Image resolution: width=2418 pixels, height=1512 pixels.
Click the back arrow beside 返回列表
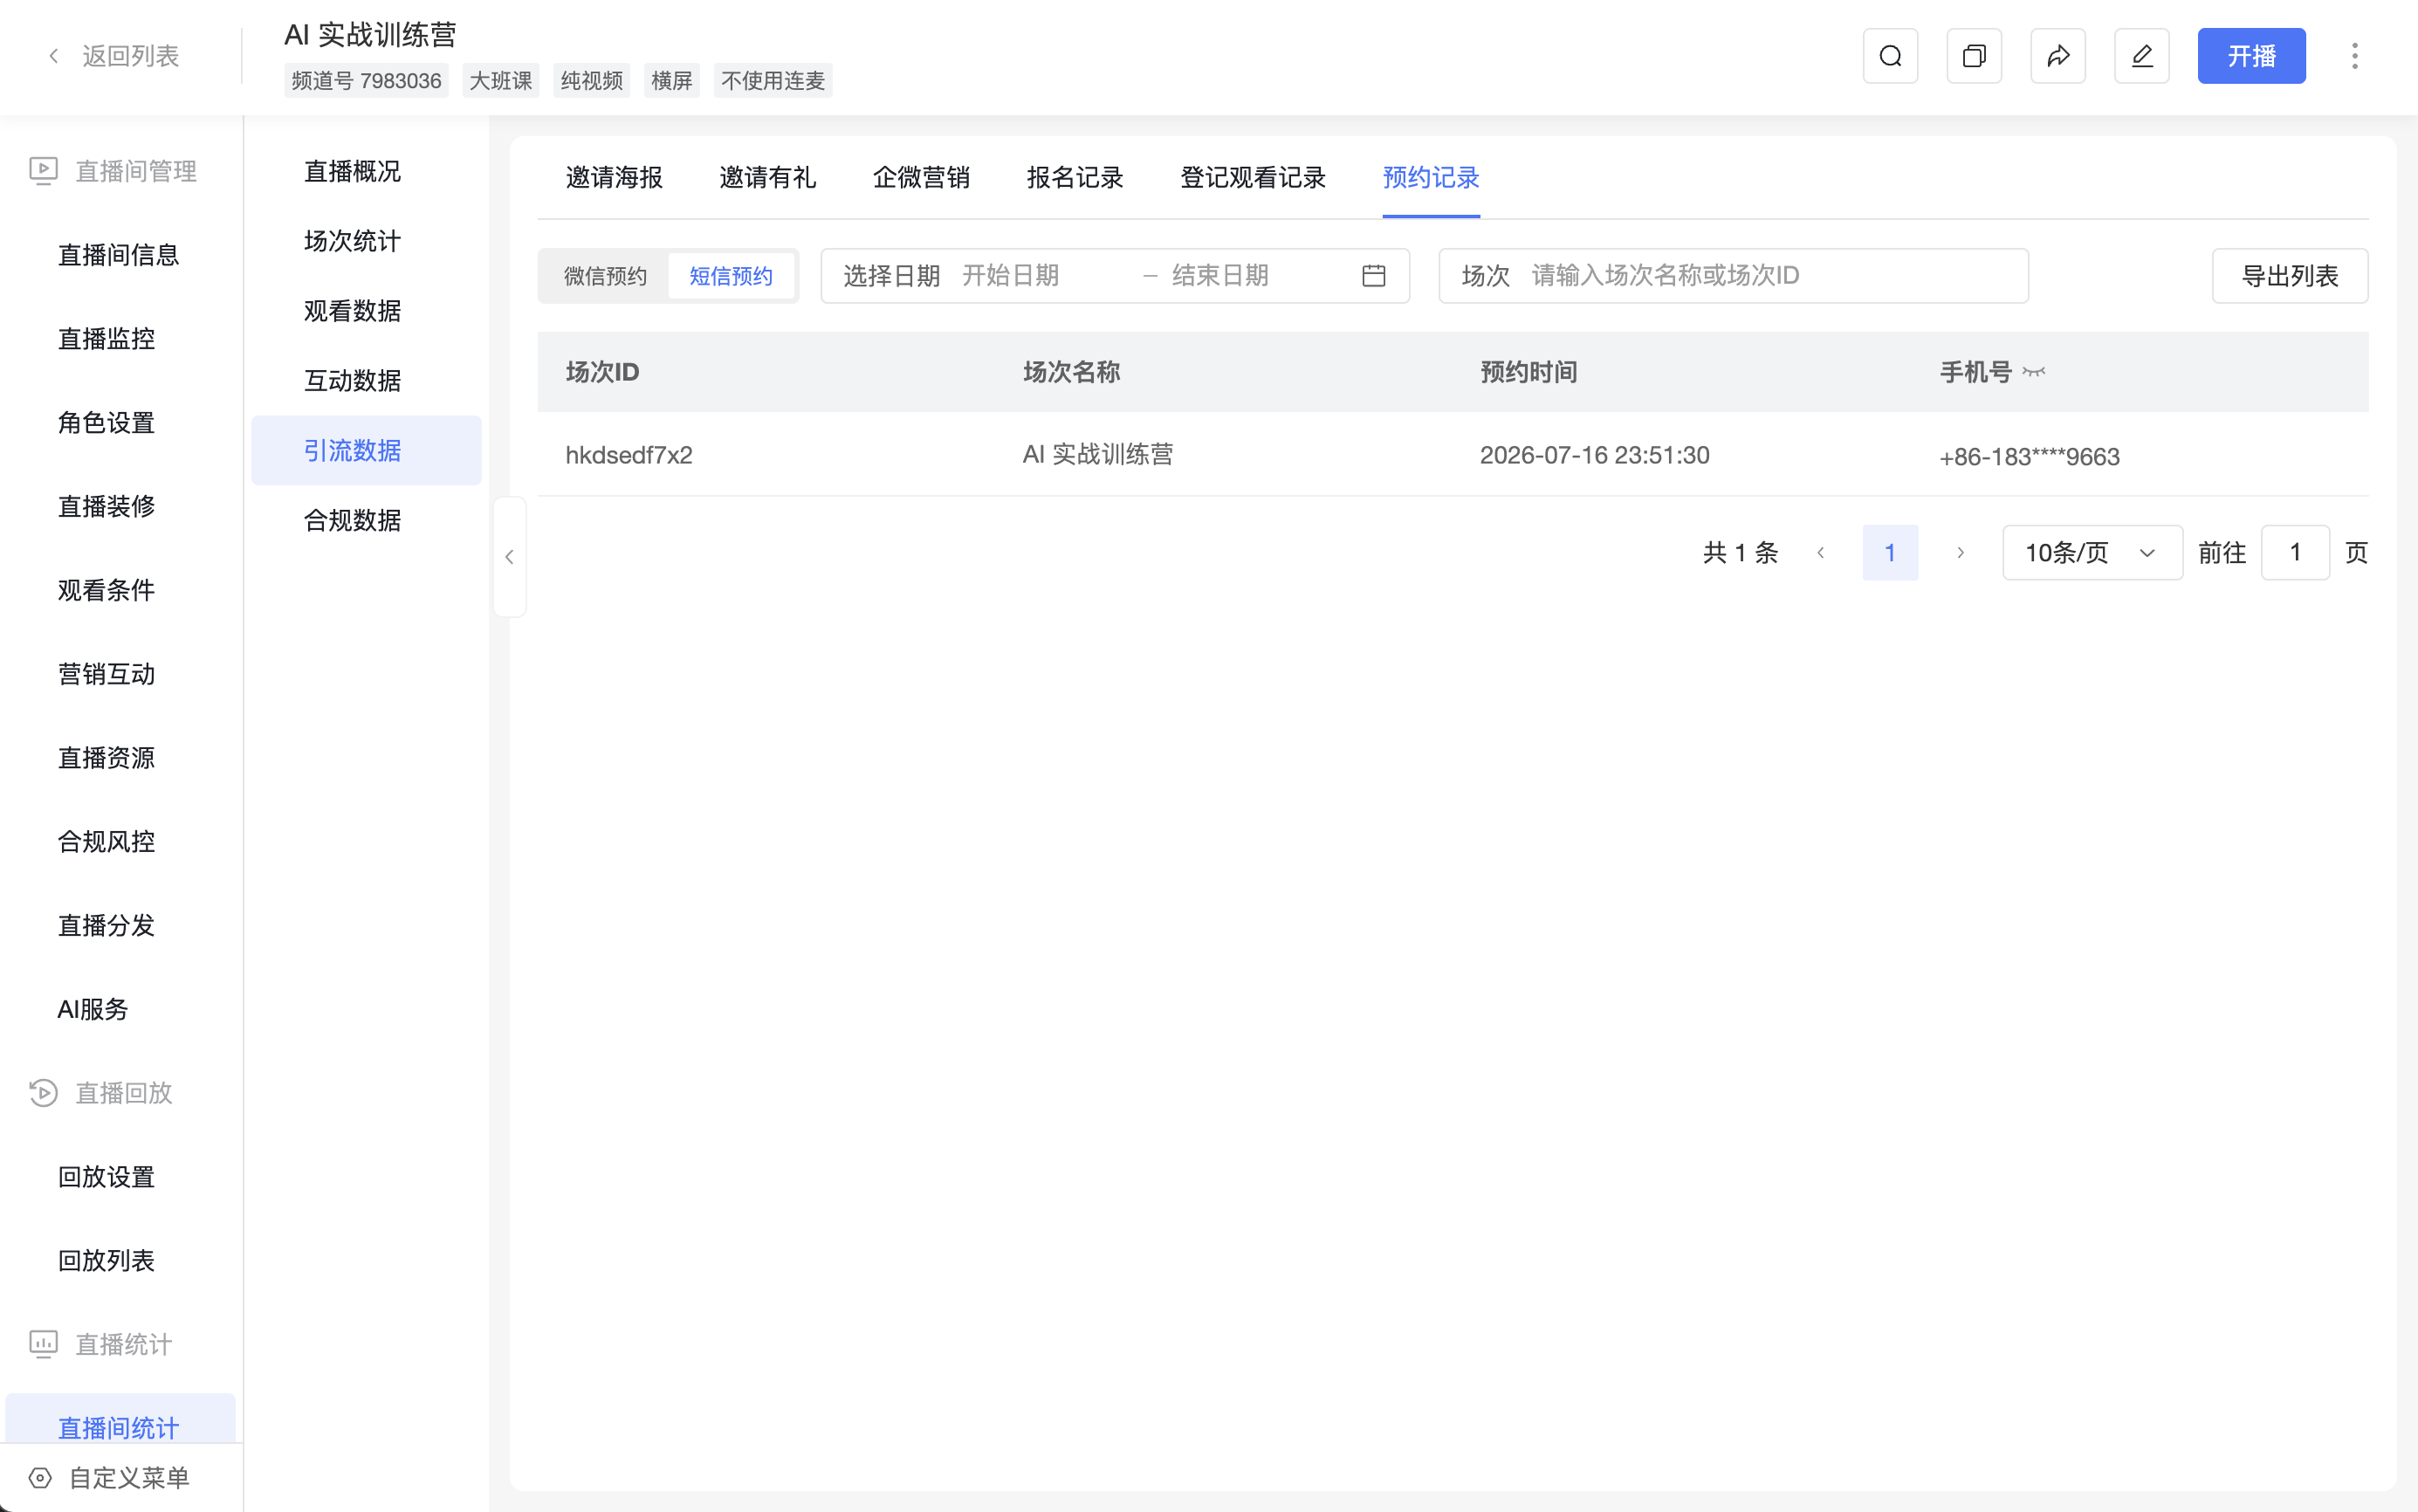(x=54, y=56)
